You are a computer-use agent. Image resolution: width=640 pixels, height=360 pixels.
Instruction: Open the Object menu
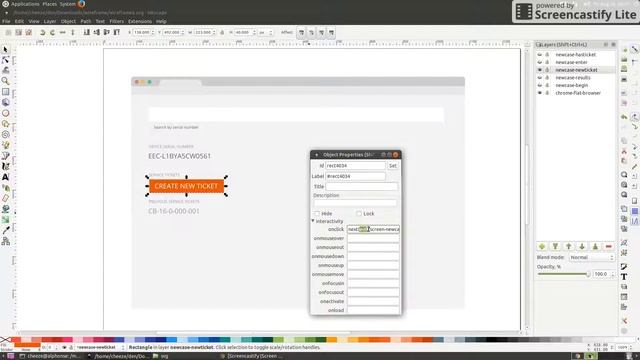[x=68, y=21]
